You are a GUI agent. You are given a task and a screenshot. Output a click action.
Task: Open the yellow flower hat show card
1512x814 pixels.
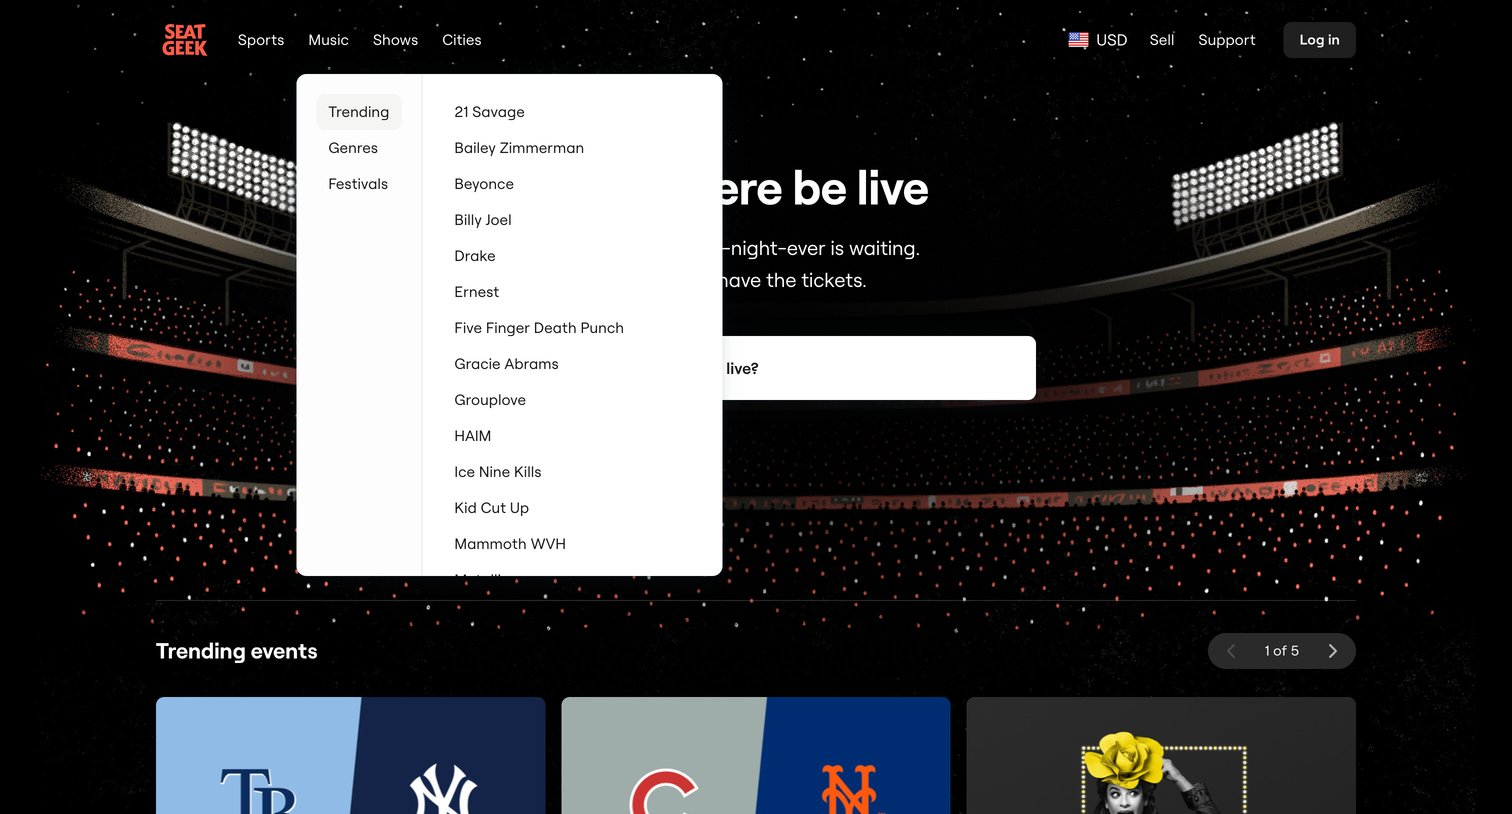[x=1161, y=756]
